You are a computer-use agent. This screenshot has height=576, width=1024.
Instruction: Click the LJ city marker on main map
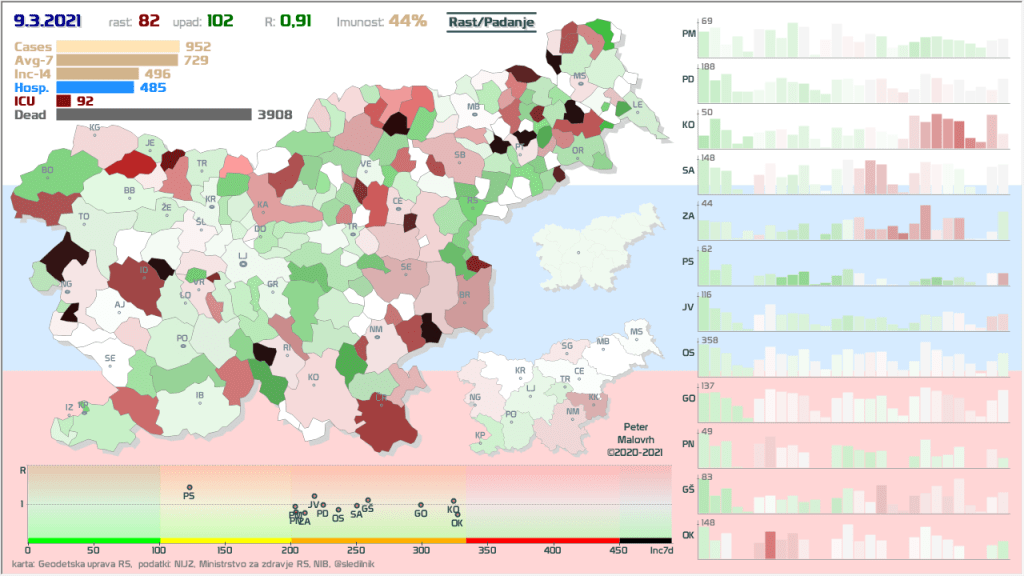242,266
